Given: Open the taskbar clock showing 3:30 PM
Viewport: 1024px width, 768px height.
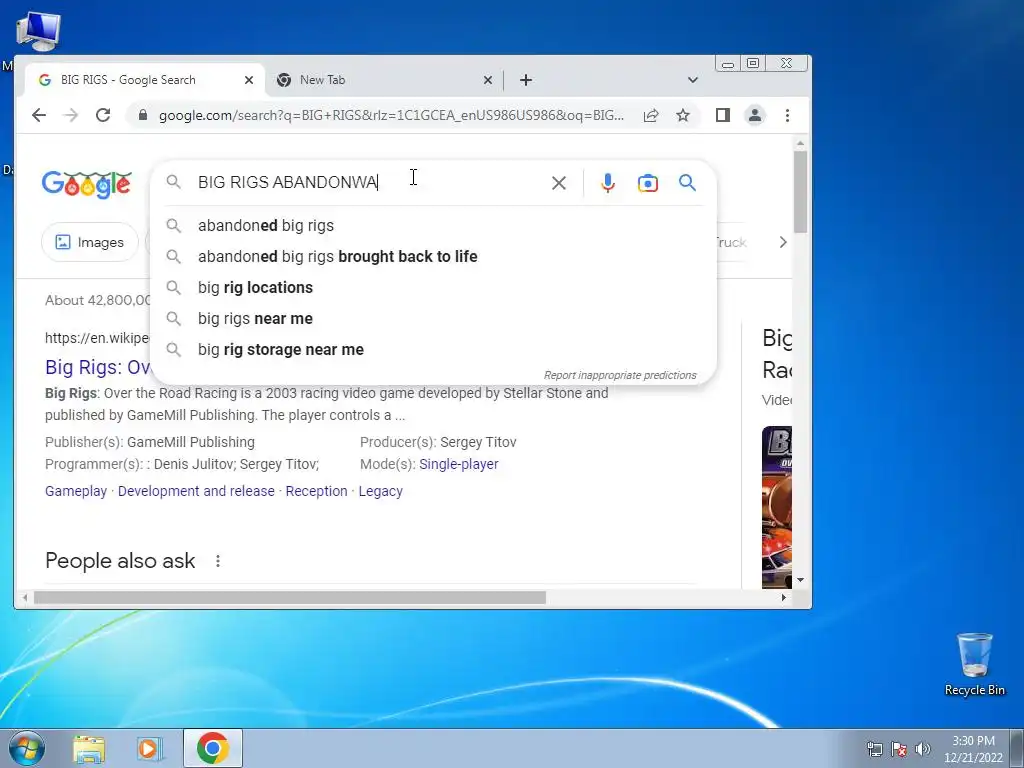Looking at the screenshot, I should coord(973,749).
